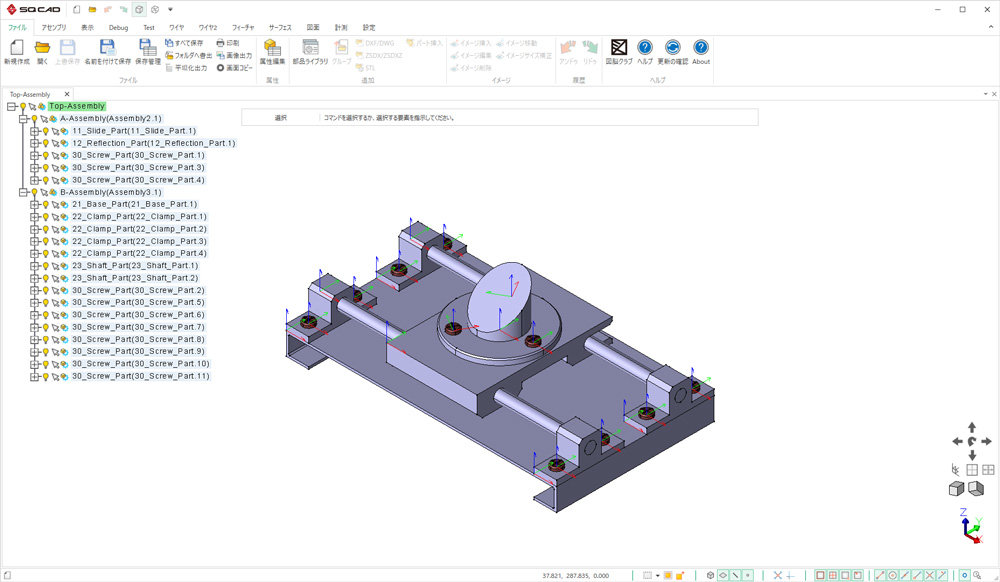1000x582 pixels.
Task: Rotate view with the up arrow
Action: click(x=972, y=427)
